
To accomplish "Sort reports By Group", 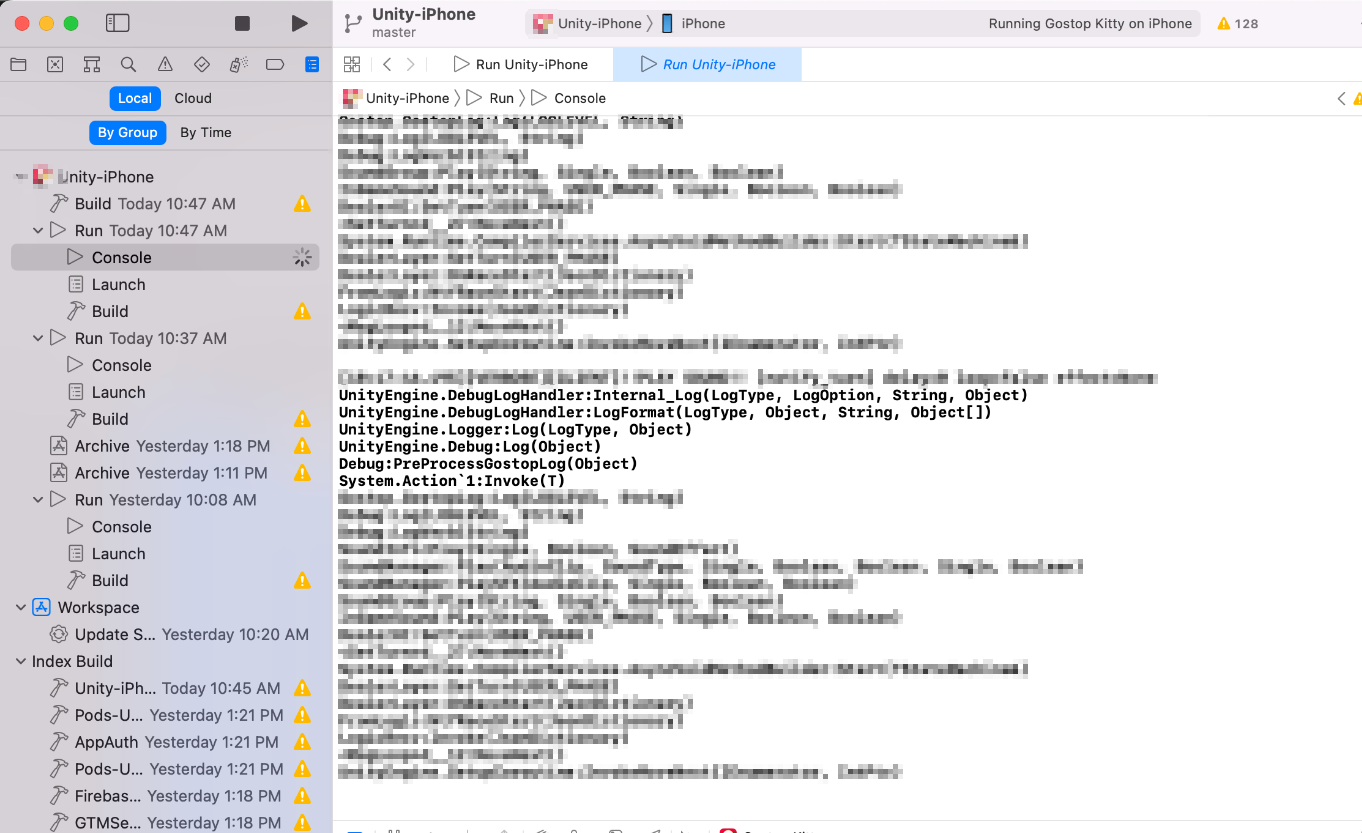I will pyautogui.click(x=128, y=132).
